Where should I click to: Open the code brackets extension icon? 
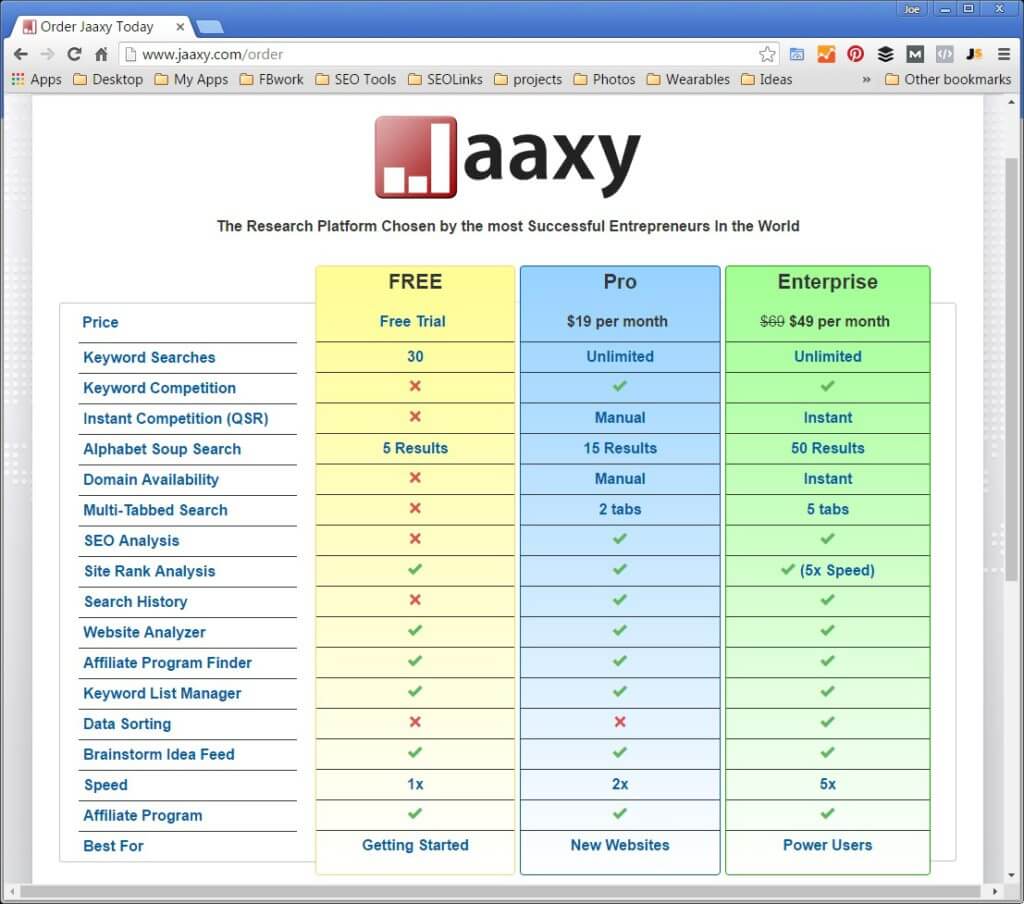pyautogui.click(x=944, y=54)
